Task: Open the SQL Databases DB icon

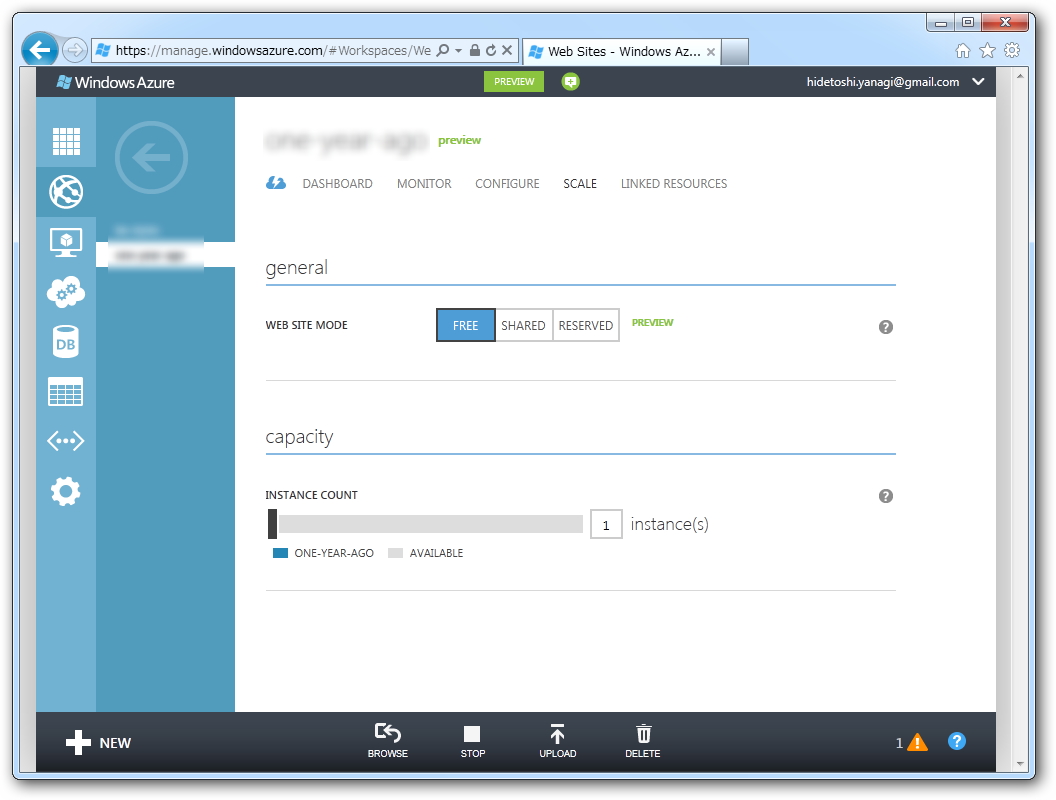Action: [66, 341]
